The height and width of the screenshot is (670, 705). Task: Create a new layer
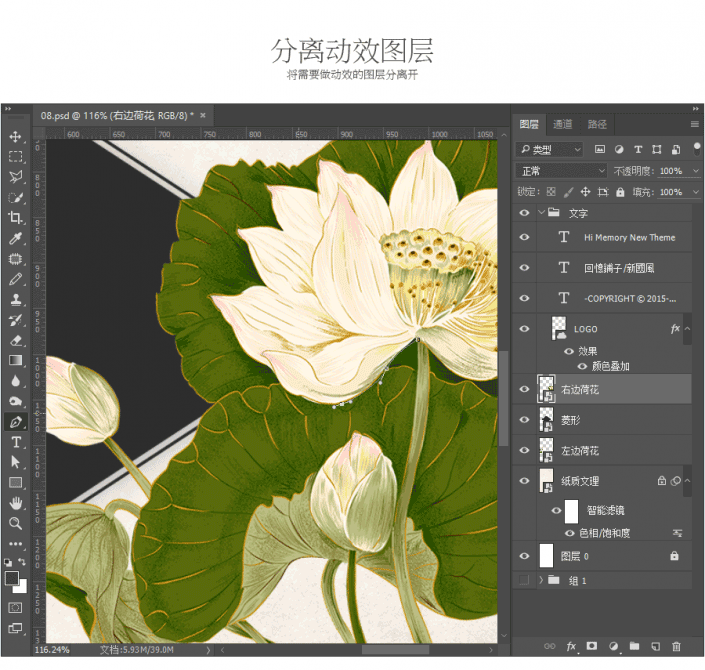pos(656,646)
